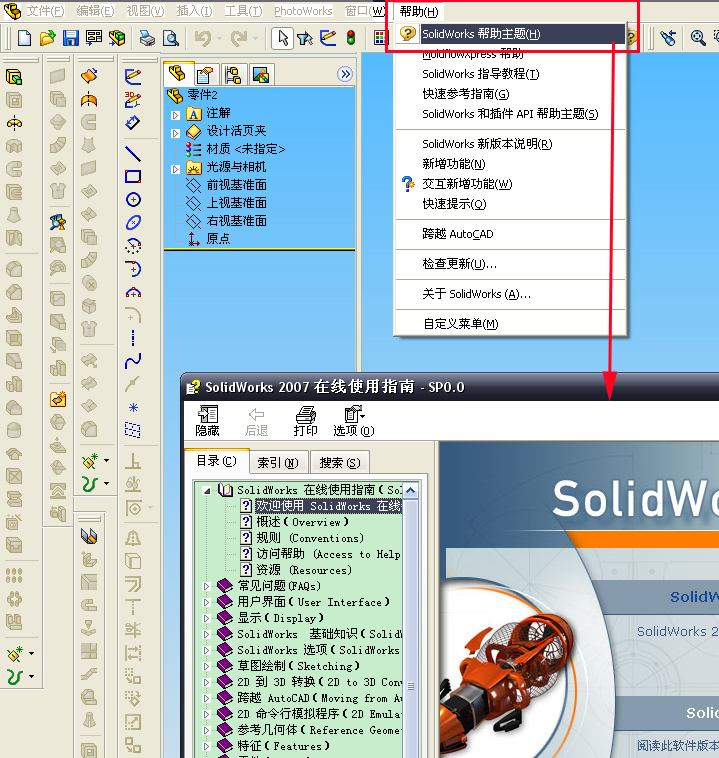
Task: Select 右视基准面 in feature tree
Action: (x=236, y=221)
